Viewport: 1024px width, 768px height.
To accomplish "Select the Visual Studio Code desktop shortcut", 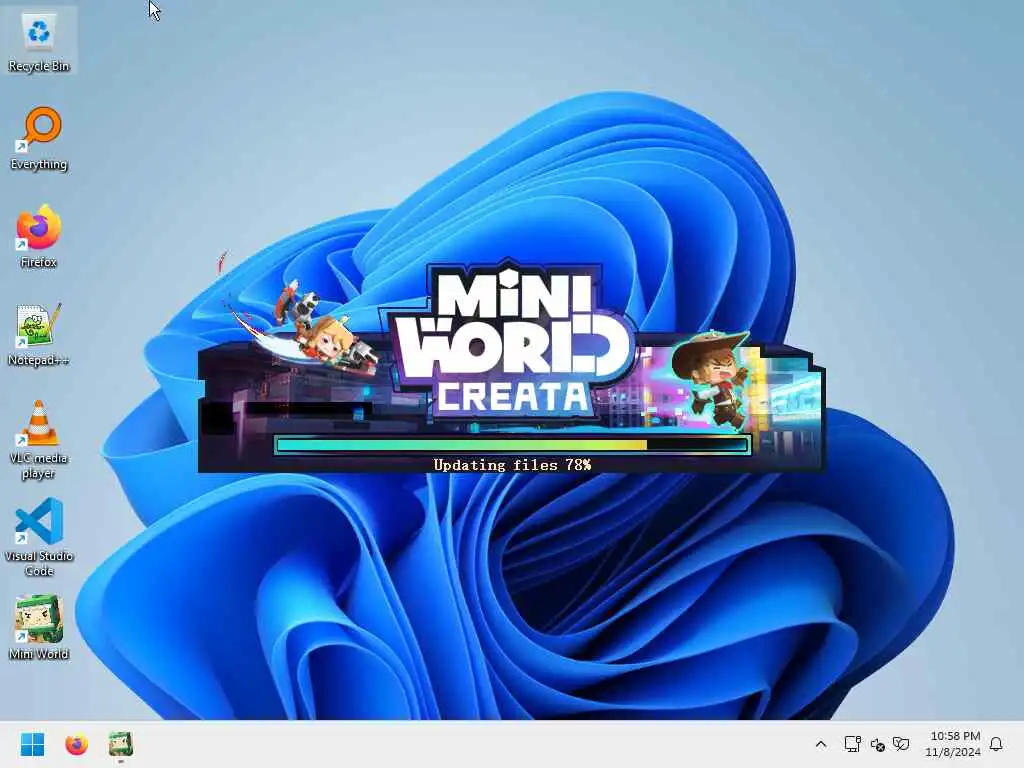I will point(39,537).
